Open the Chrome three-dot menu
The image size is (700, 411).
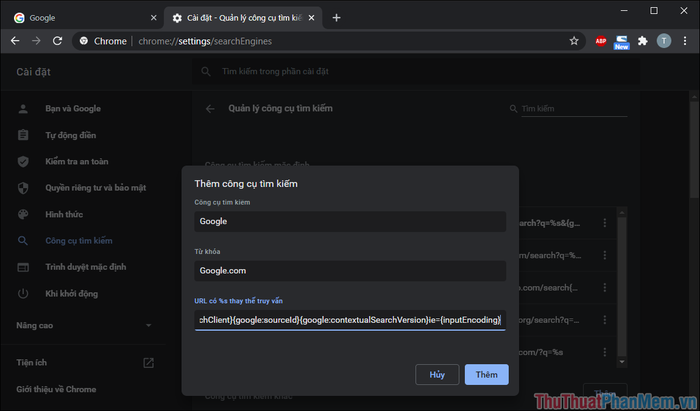[x=685, y=41]
